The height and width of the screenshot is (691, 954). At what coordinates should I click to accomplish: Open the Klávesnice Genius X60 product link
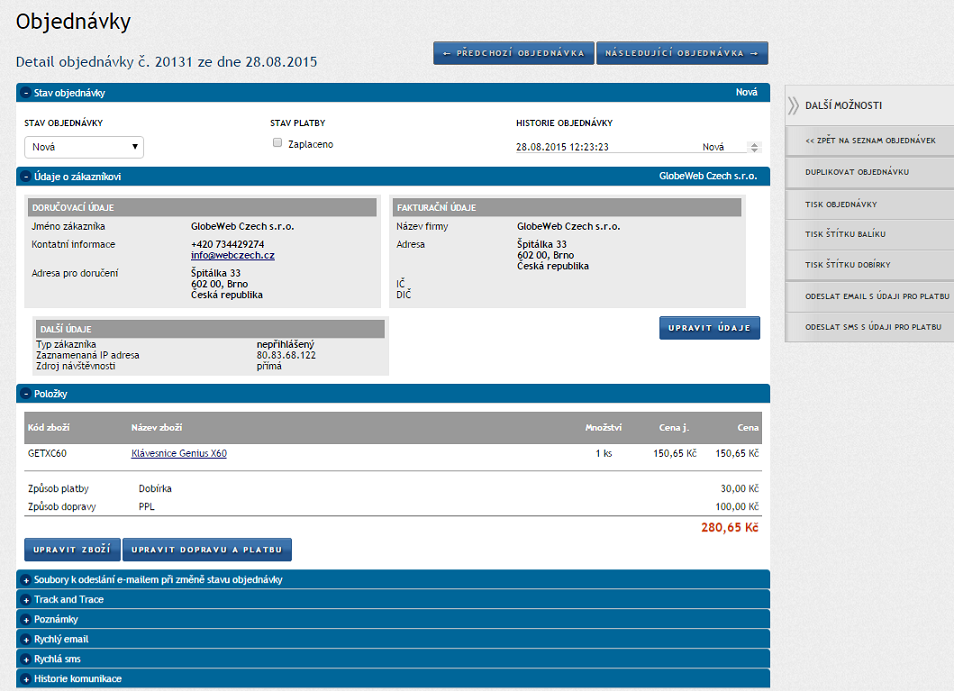179,454
